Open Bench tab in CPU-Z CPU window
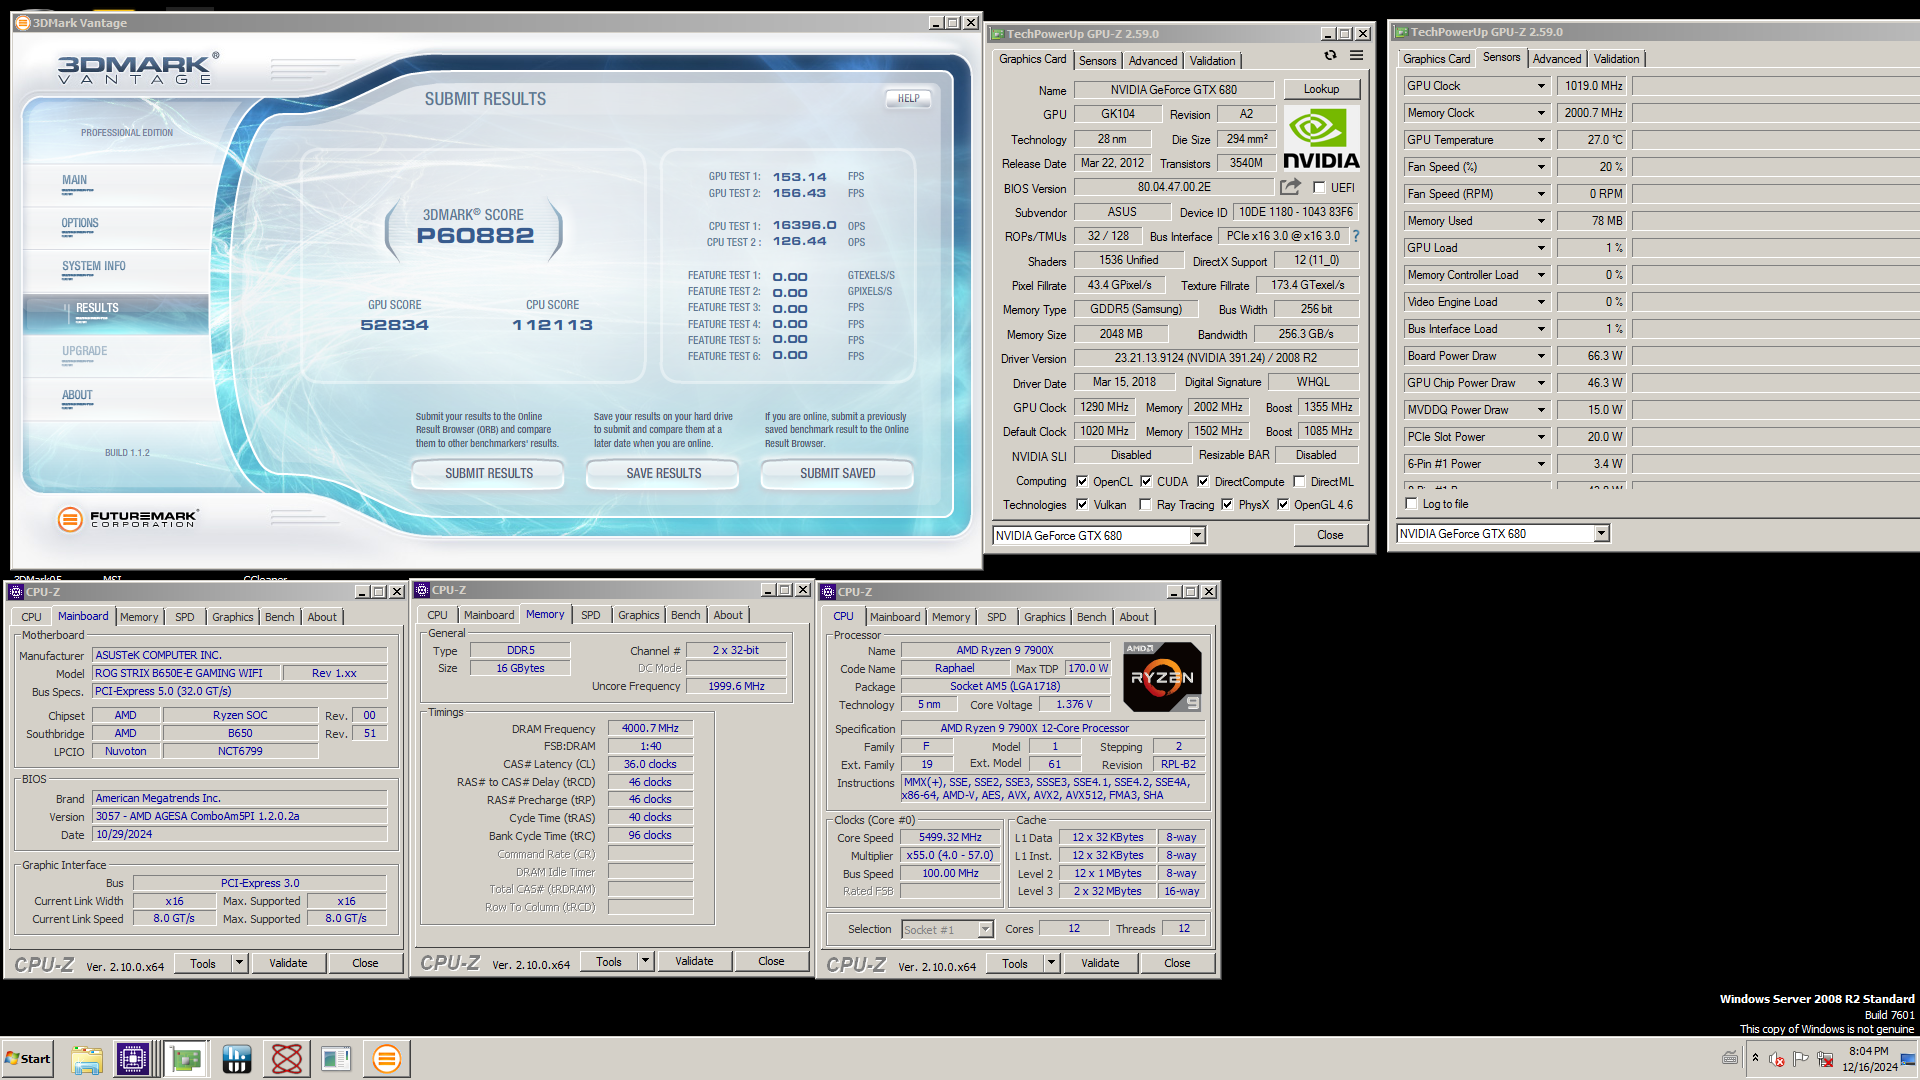Screen dimensions: 1920x1080 [x=1091, y=617]
